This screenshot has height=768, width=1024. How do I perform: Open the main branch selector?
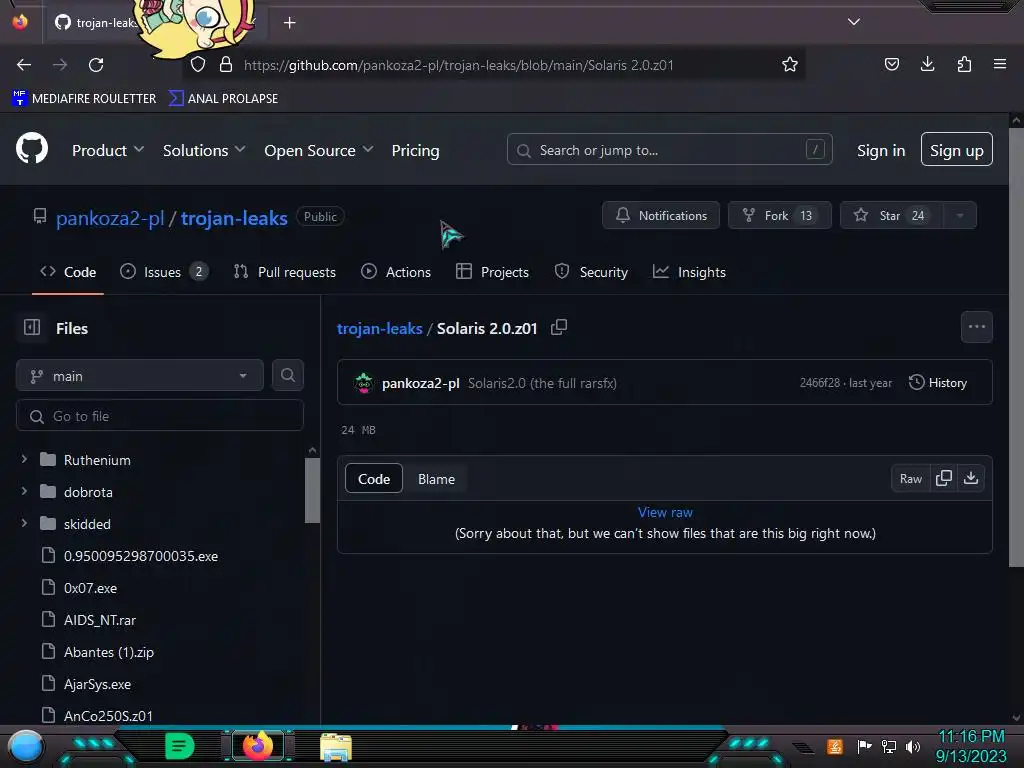click(140, 376)
